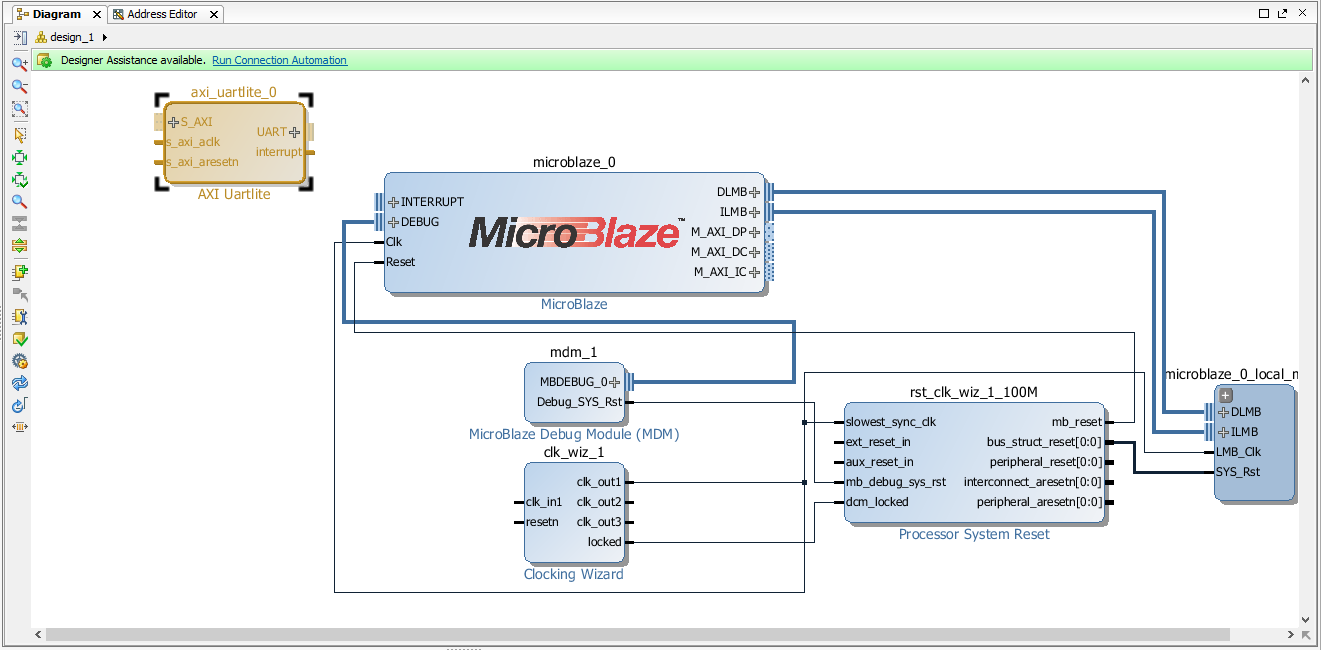Image resolution: width=1322 pixels, height=650 pixels.
Task: Click the Zoom Fit toolbar icon
Action: pos(19,109)
